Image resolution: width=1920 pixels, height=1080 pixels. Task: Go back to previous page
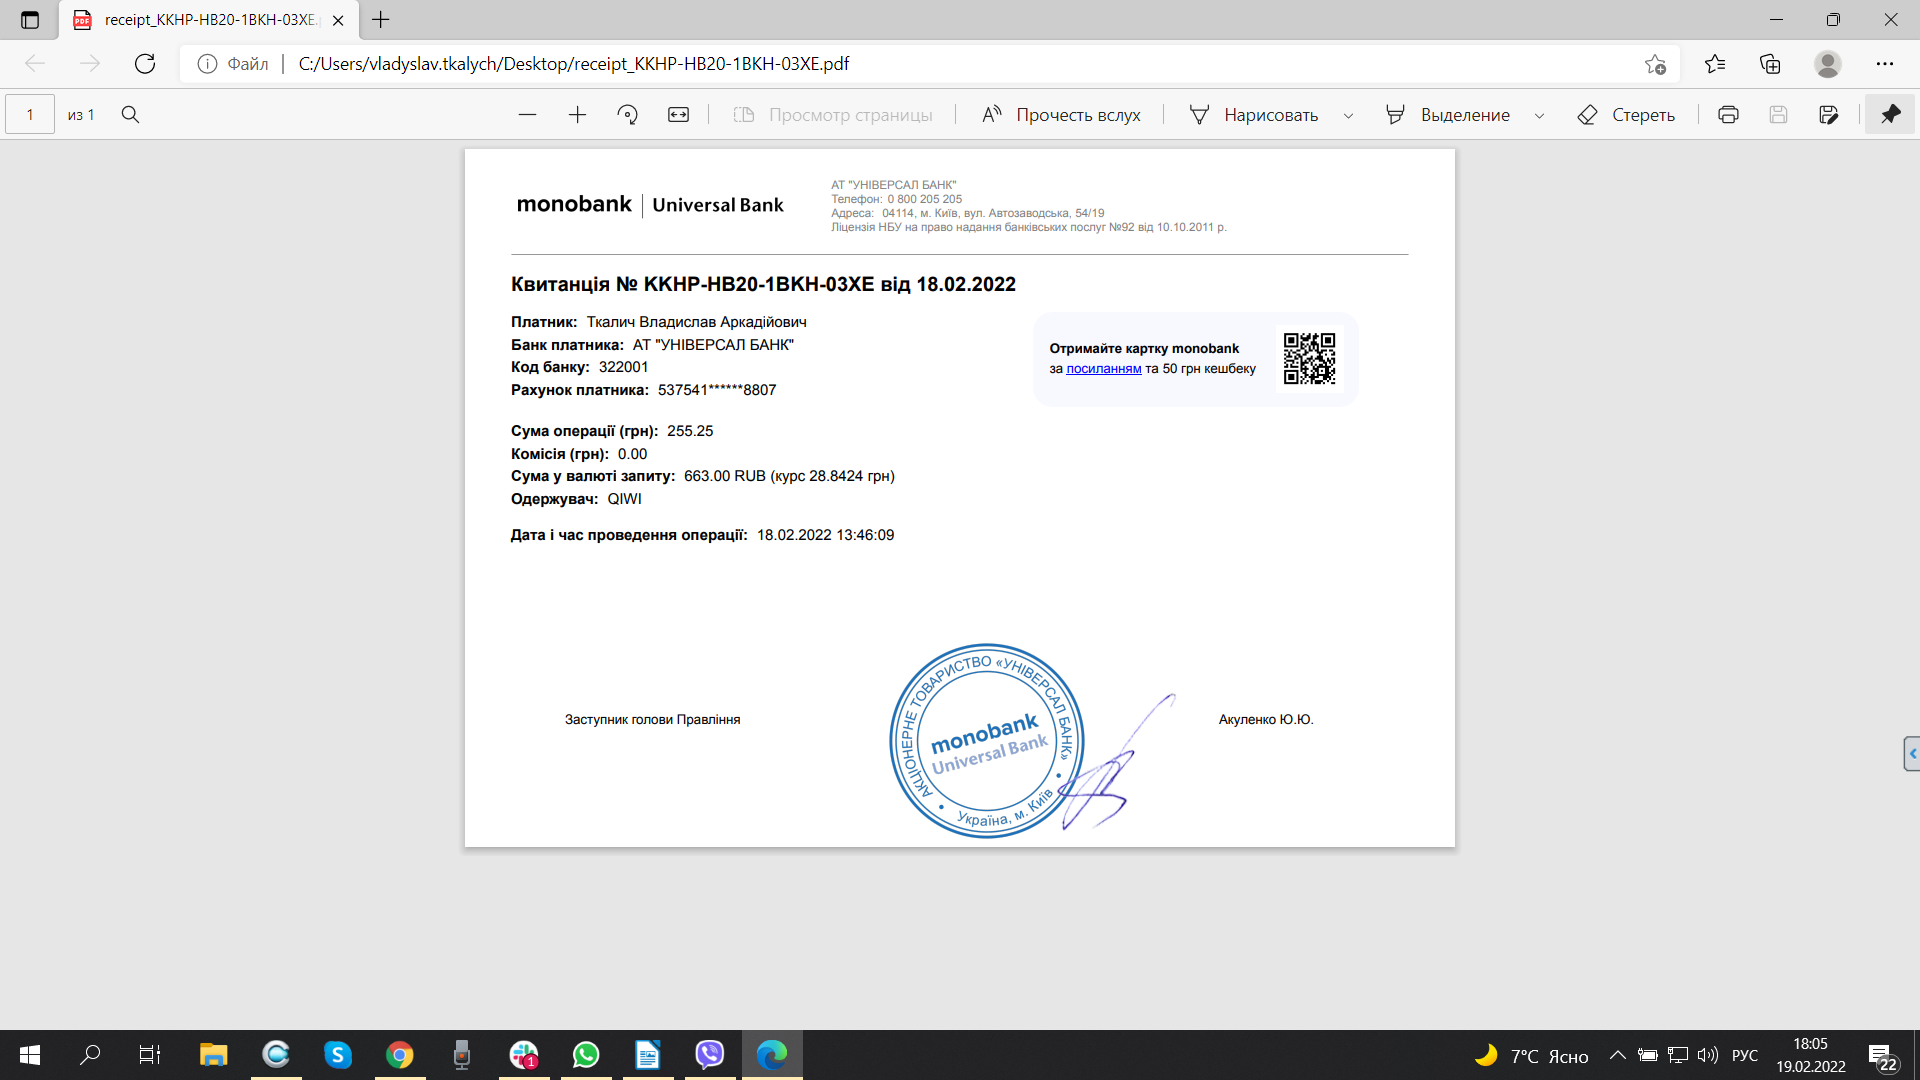pos(35,64)
